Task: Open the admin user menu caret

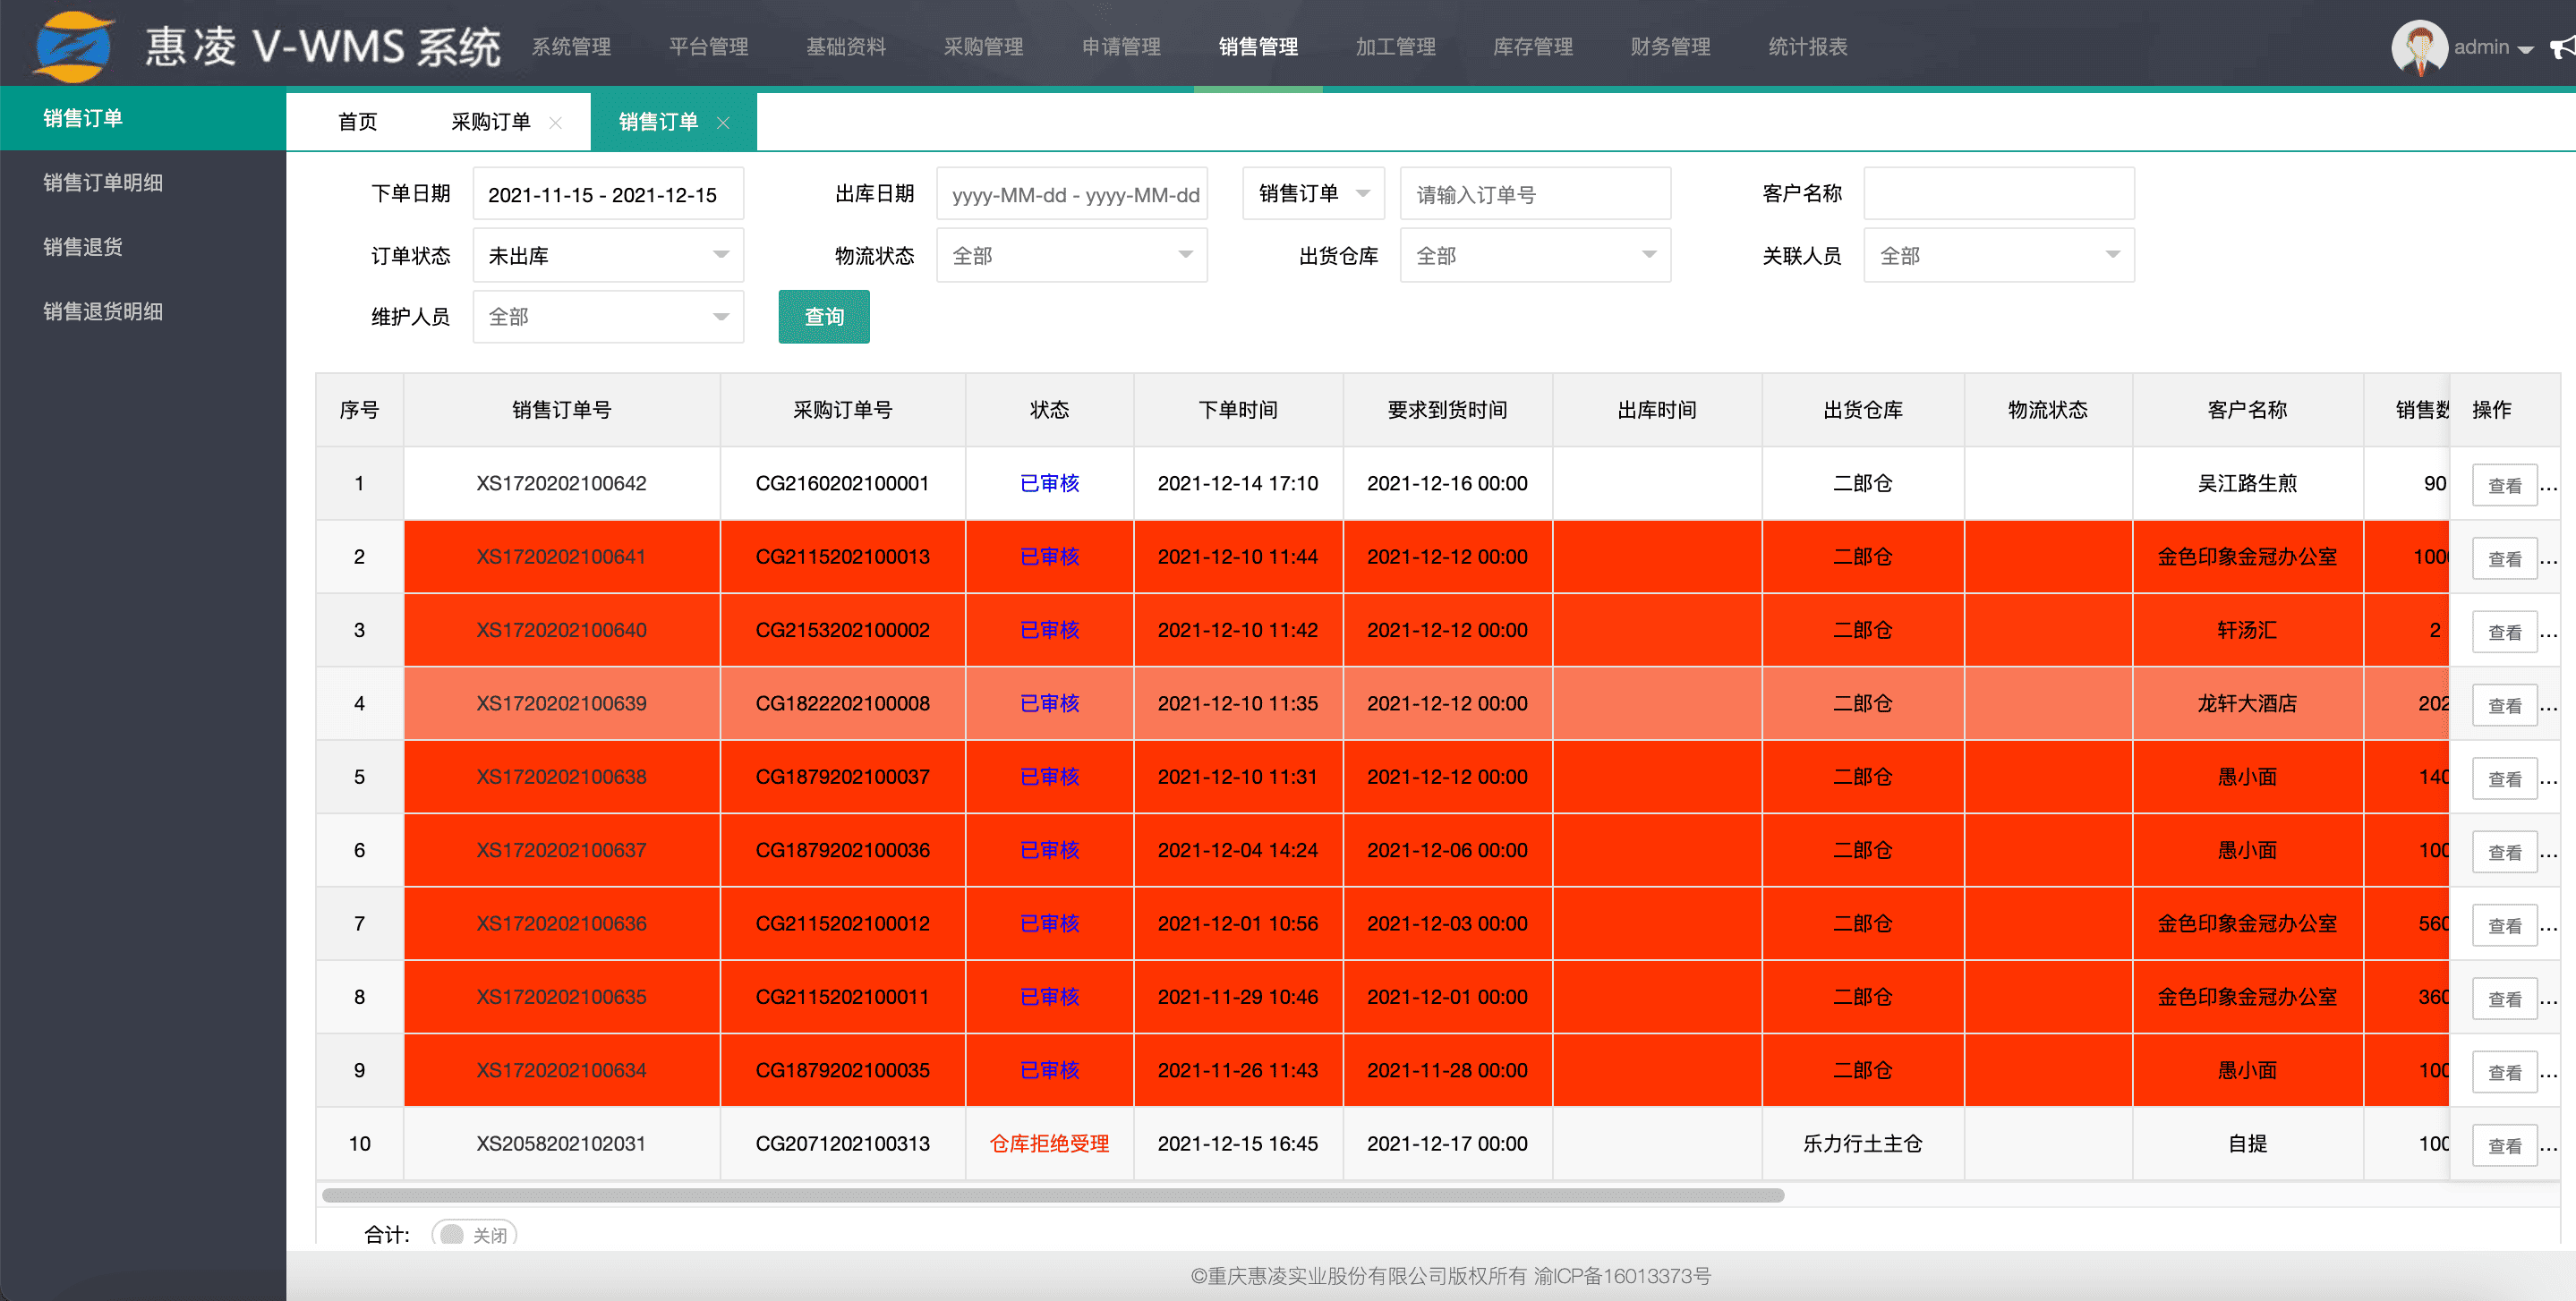Action: coord(2526,48)
